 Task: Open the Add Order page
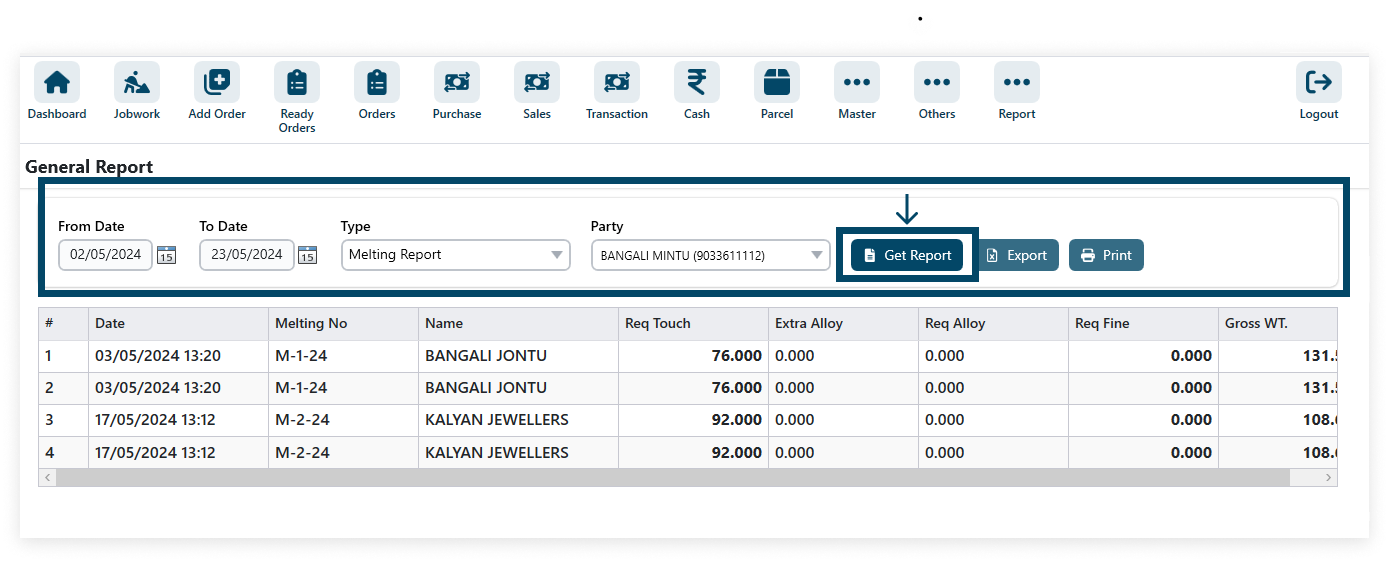click(217, 82)
